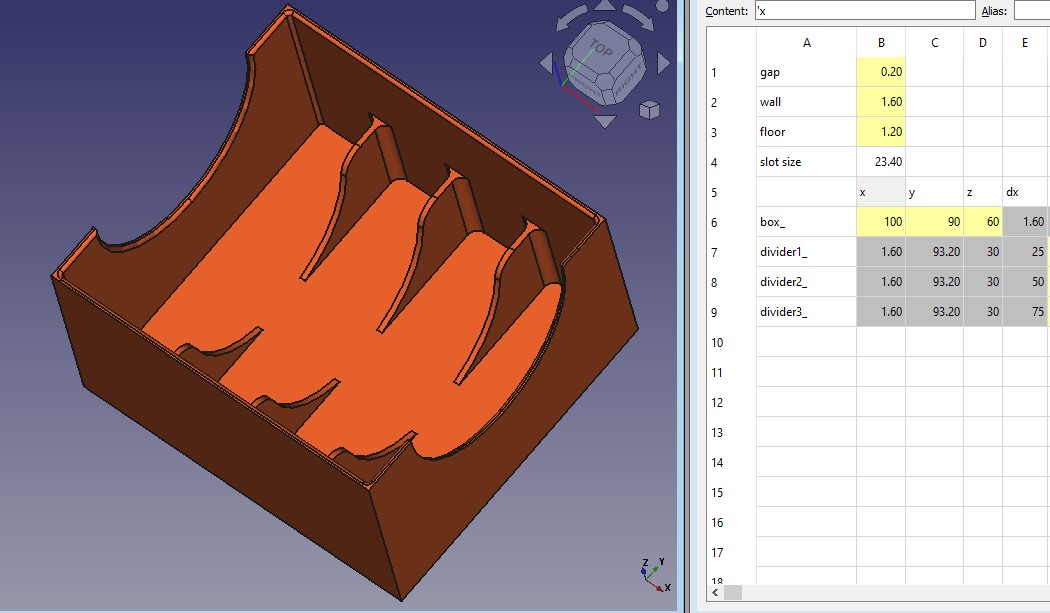Viewport: 1050px width, 613px height.
Task: Select the box_ z value 60
Action: [983, 222]
